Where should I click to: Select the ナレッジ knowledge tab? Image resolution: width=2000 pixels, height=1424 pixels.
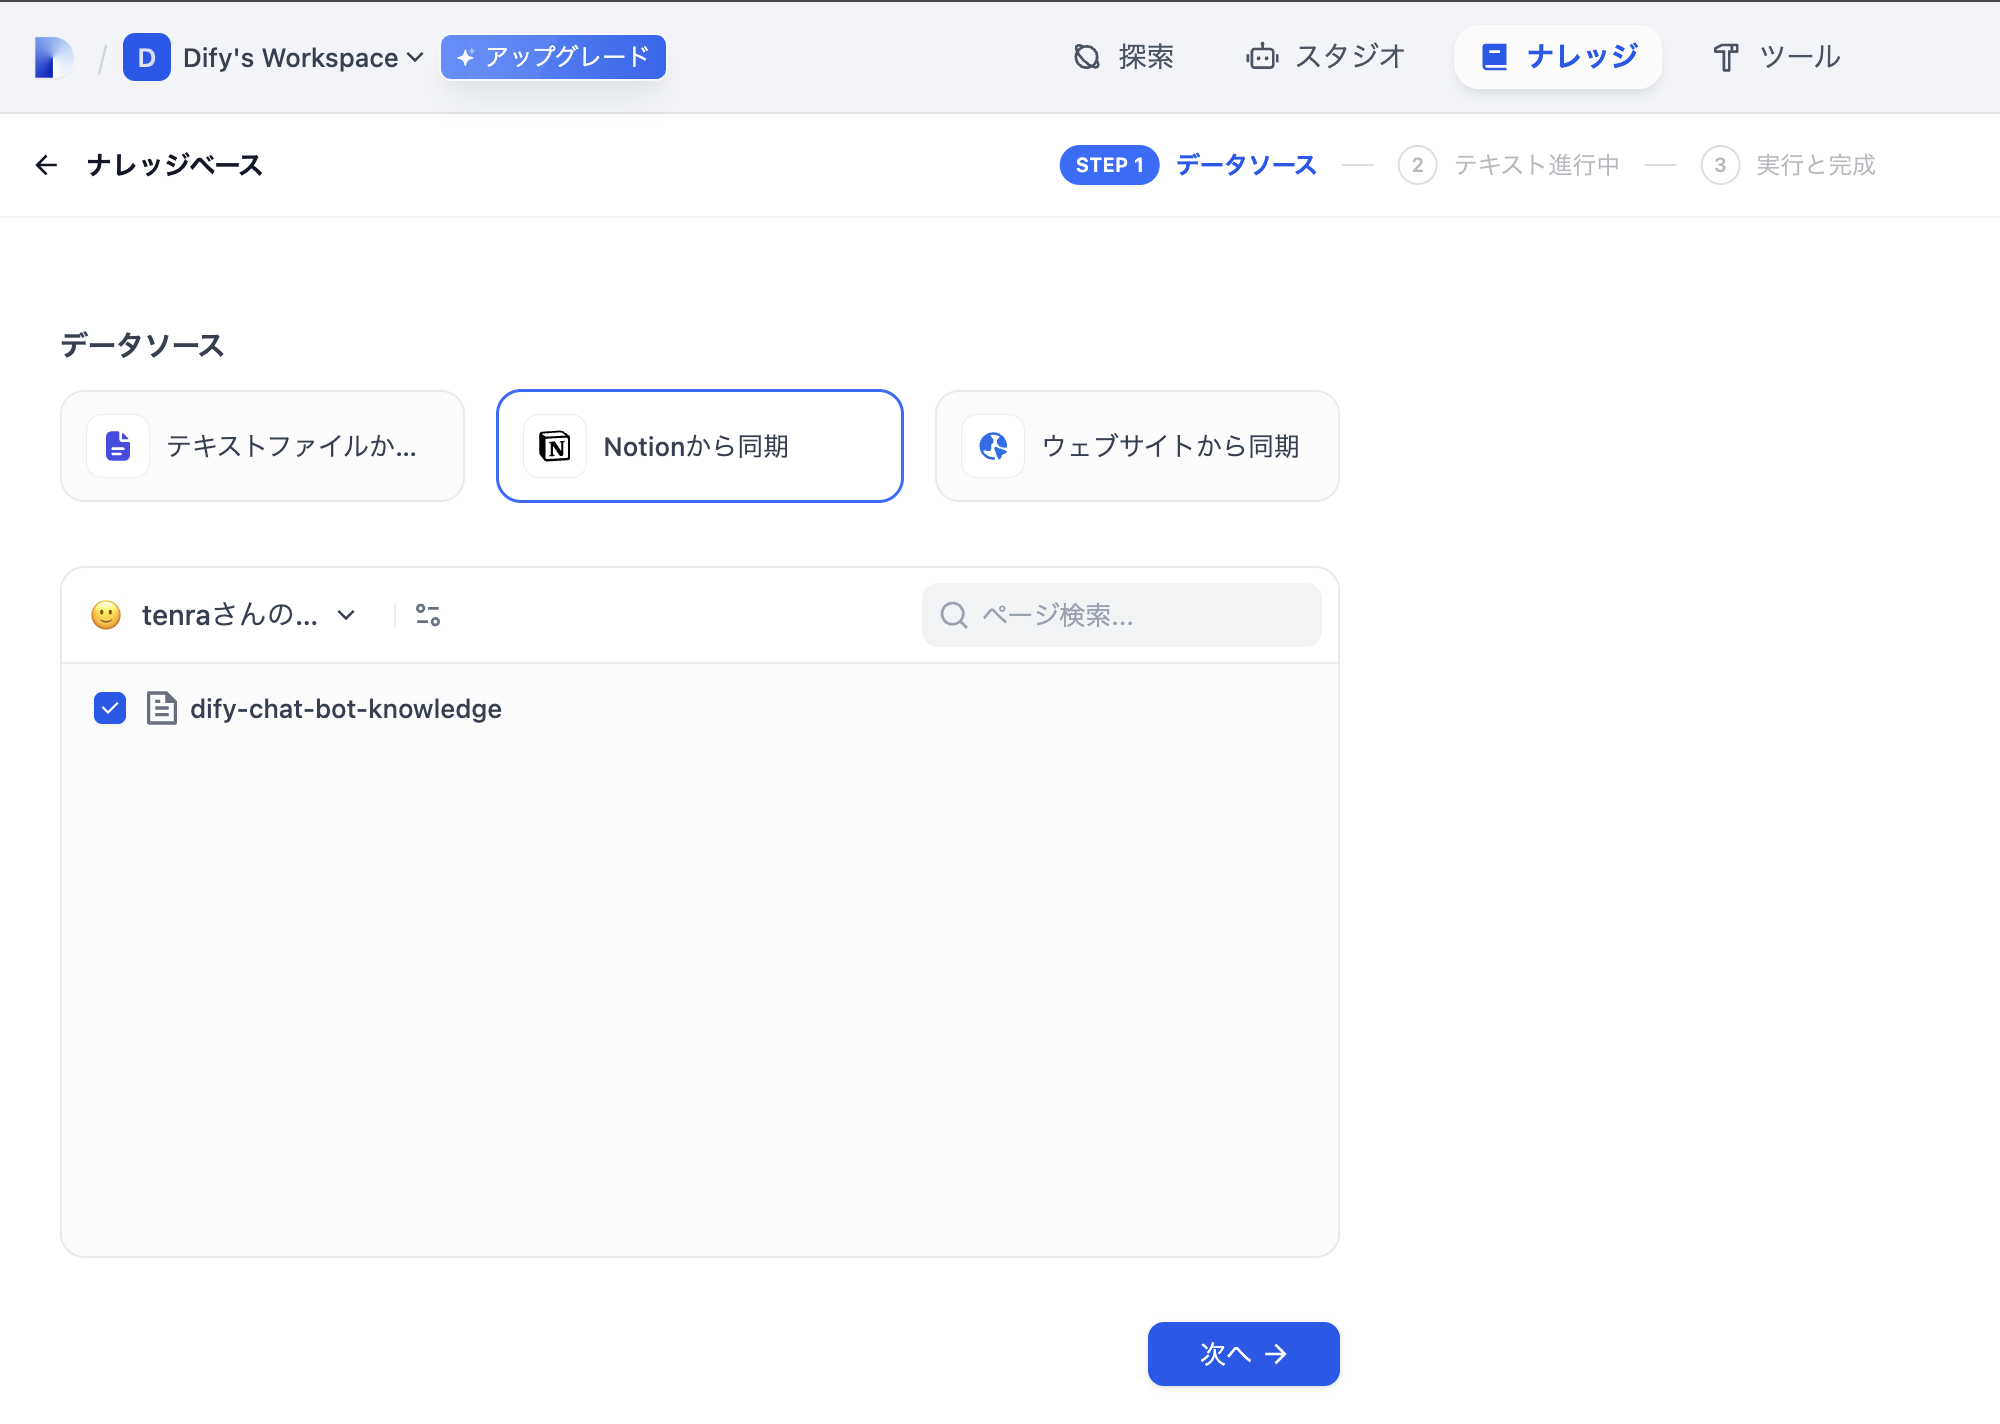tap(1558, 57)
